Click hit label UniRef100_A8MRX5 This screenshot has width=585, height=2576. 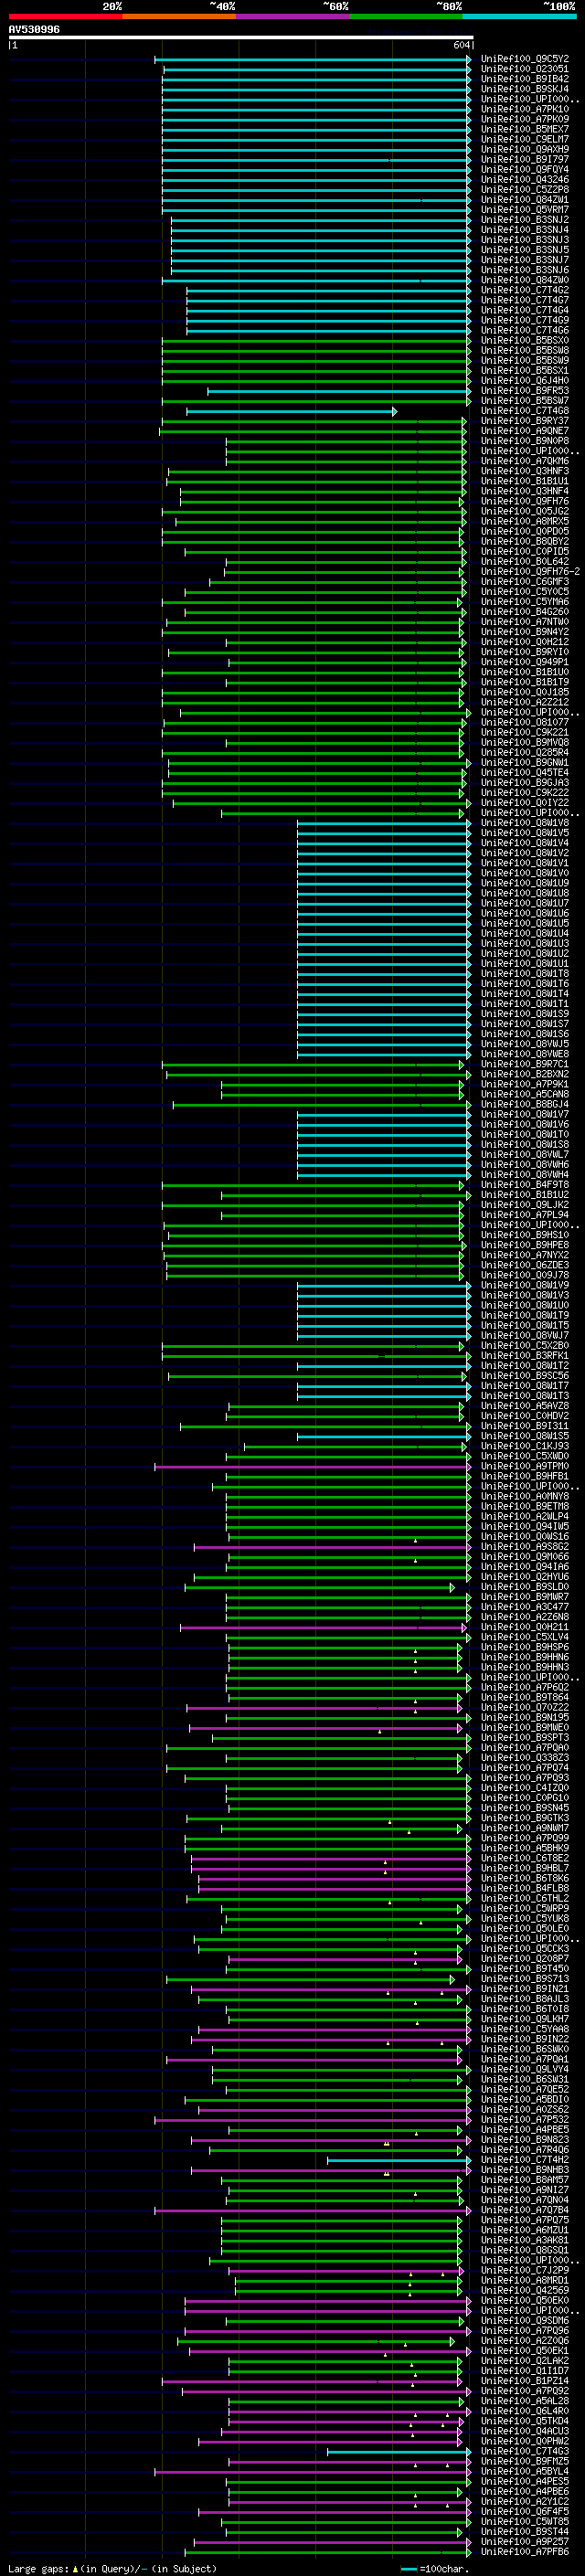click(525, 521)
